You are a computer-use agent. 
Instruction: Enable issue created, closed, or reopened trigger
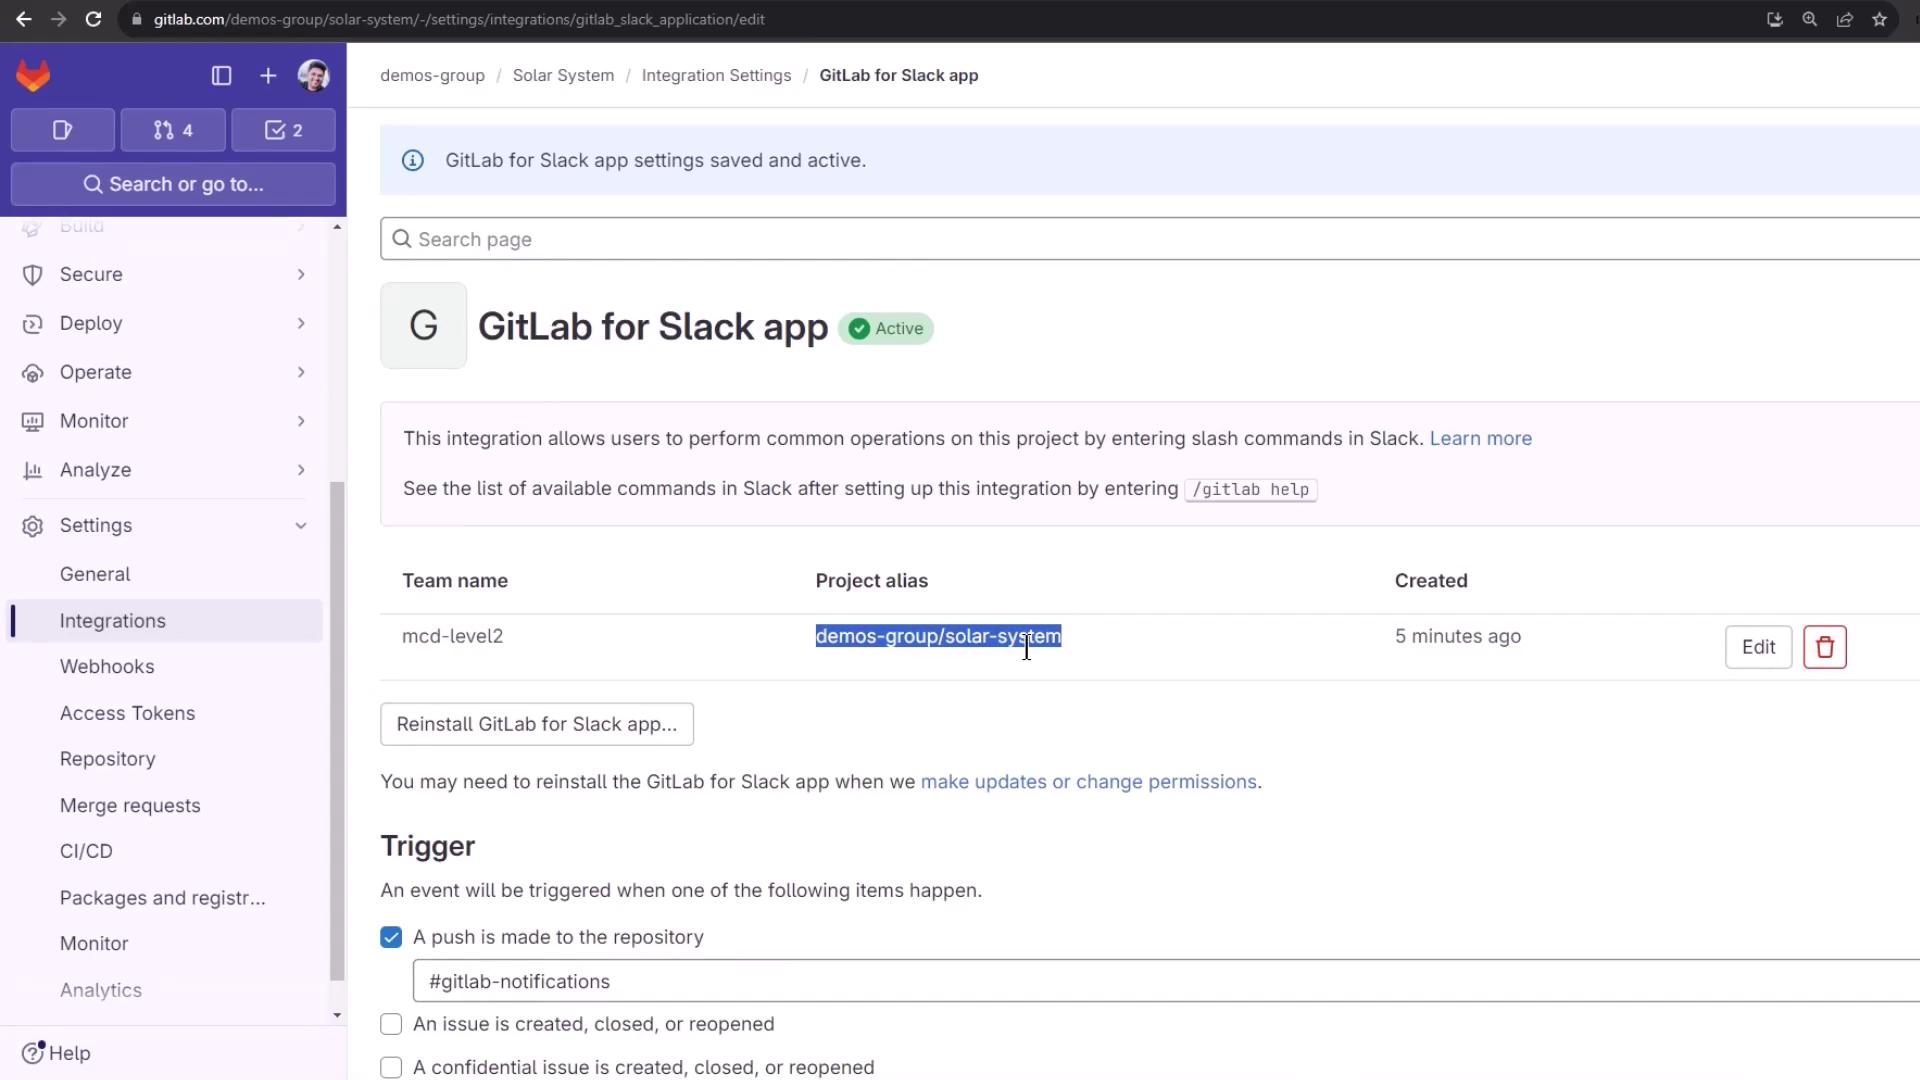pyautogui.click(x=391, y=1024)
